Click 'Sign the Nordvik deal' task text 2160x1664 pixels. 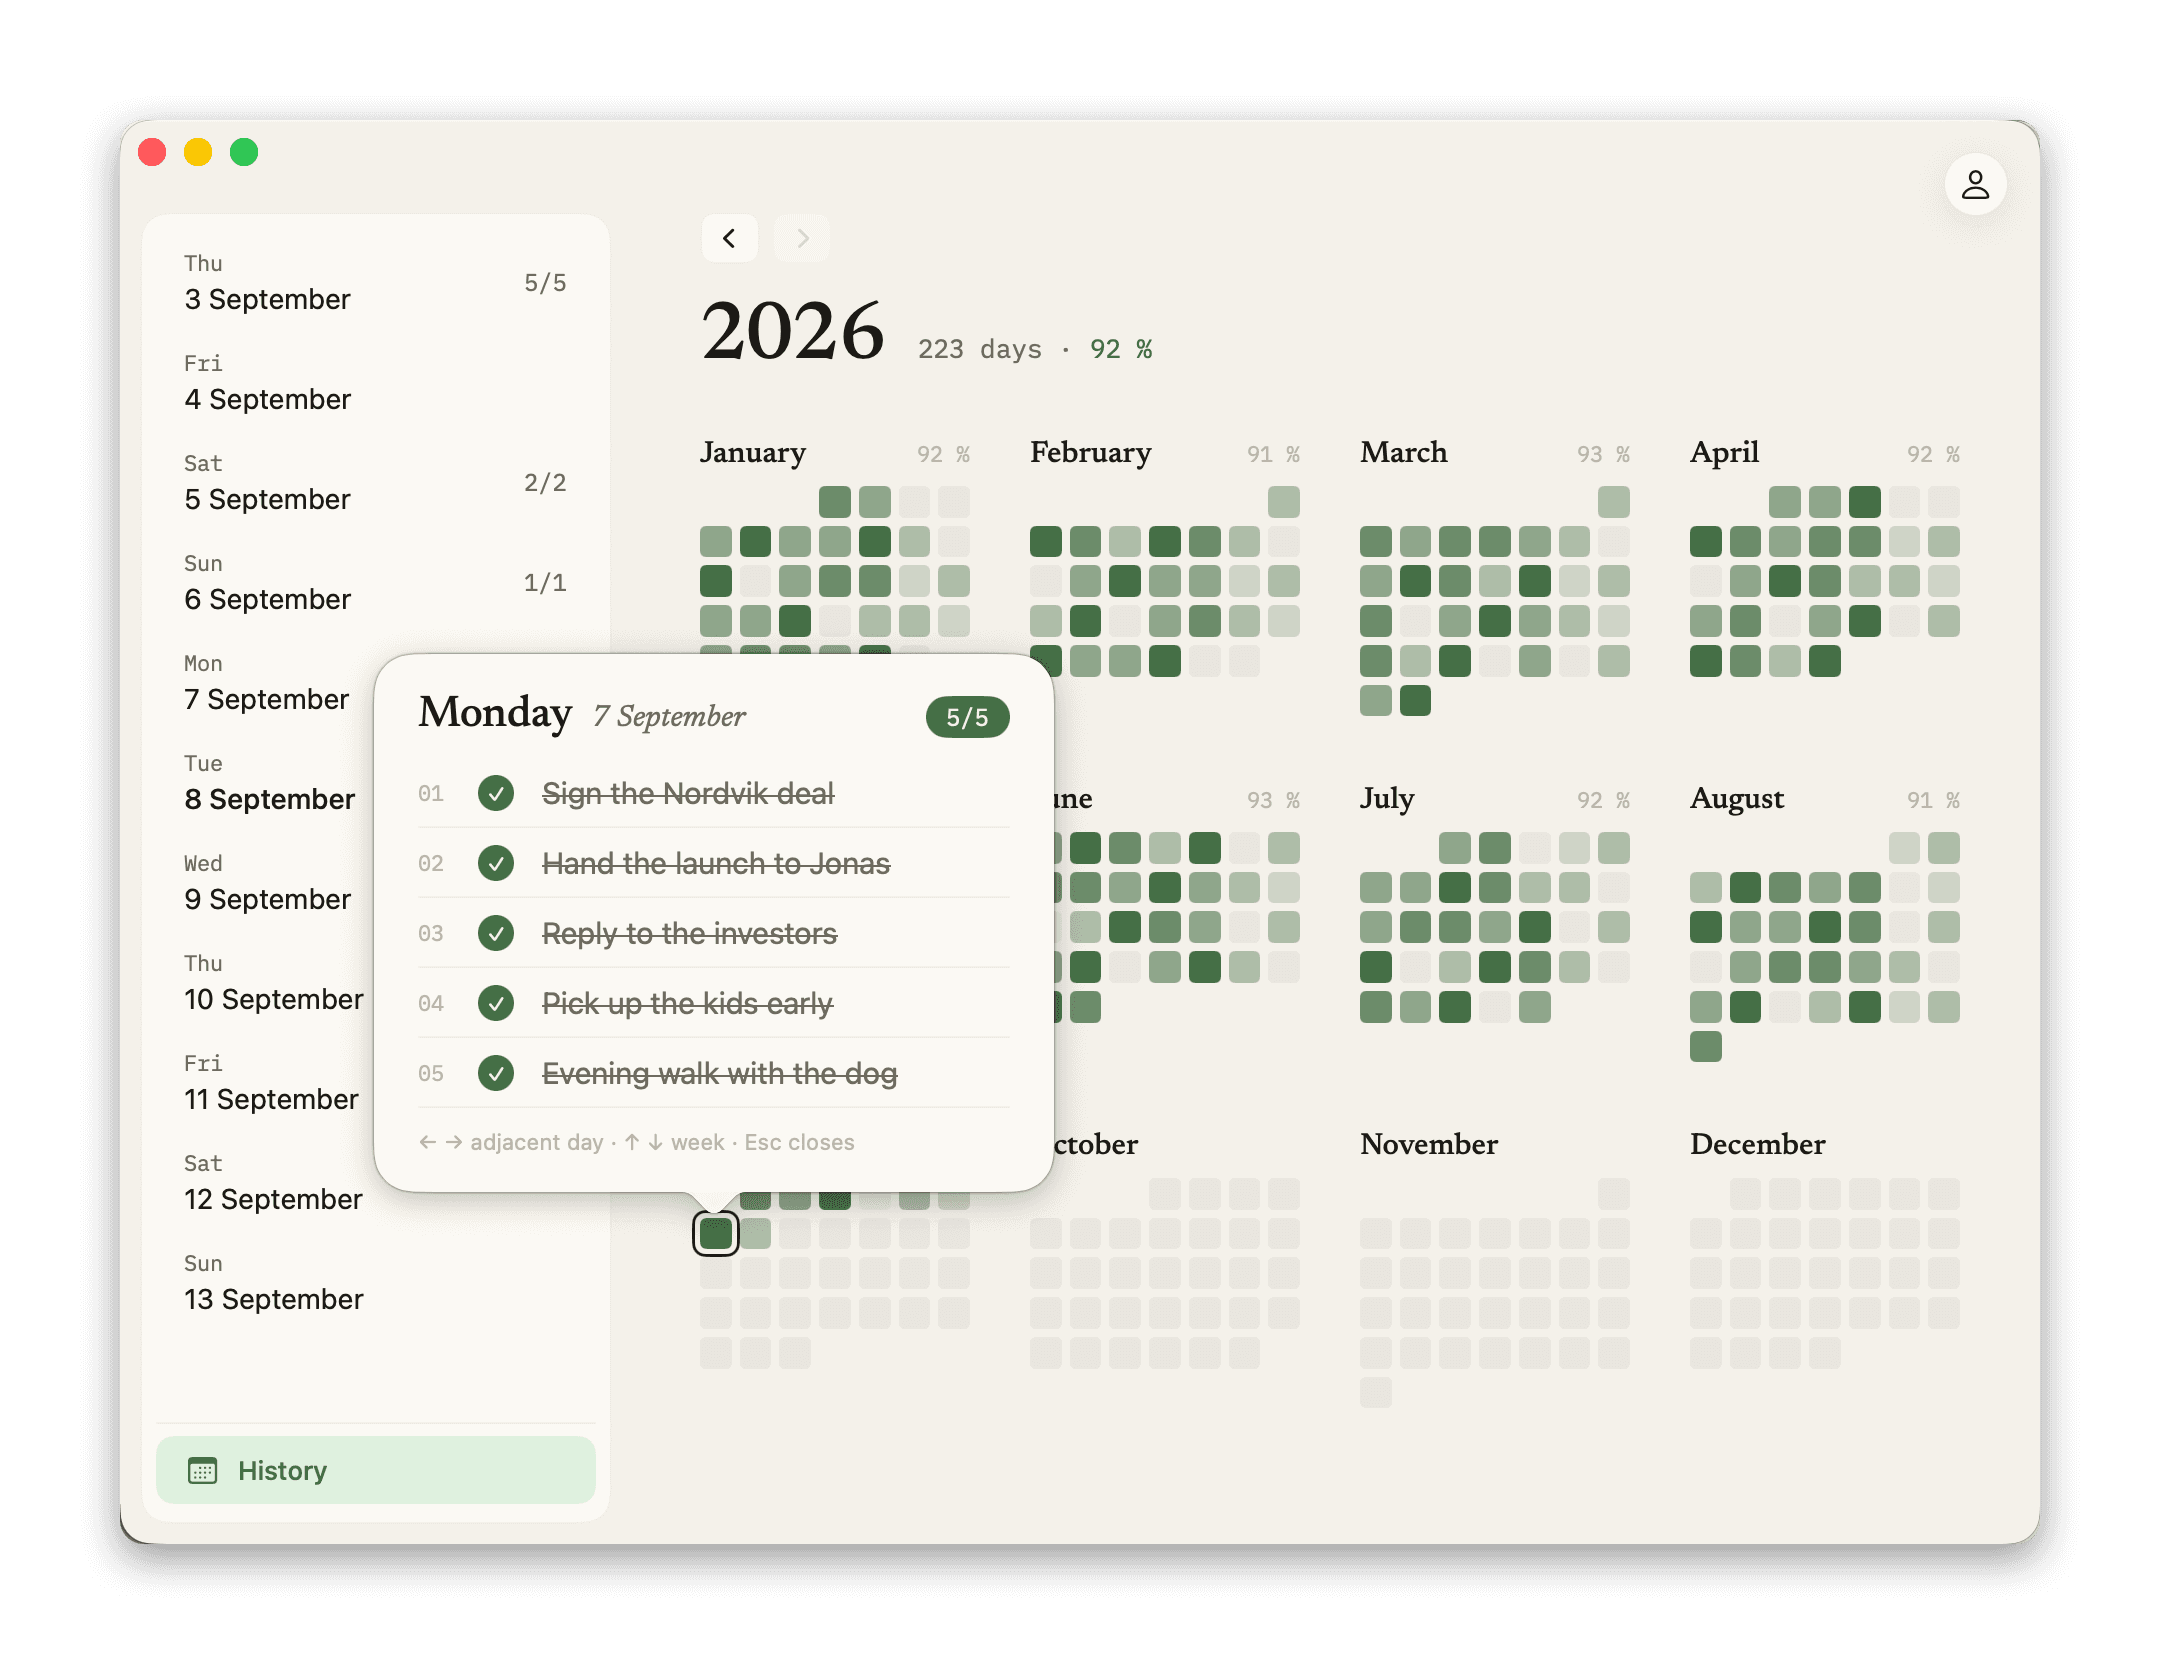[x=688, y=793]
